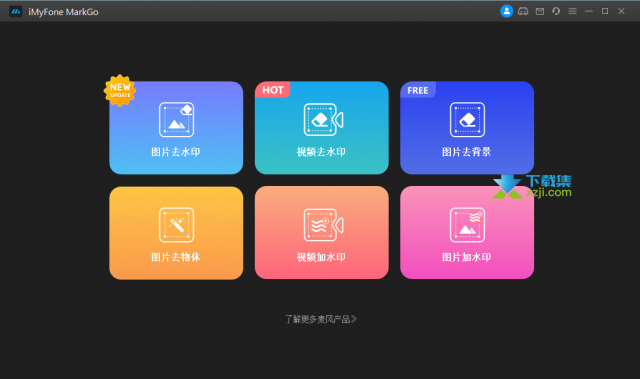Click the Discord community icon in title bar
Screen dimensions: 640x379
point(523,11)
